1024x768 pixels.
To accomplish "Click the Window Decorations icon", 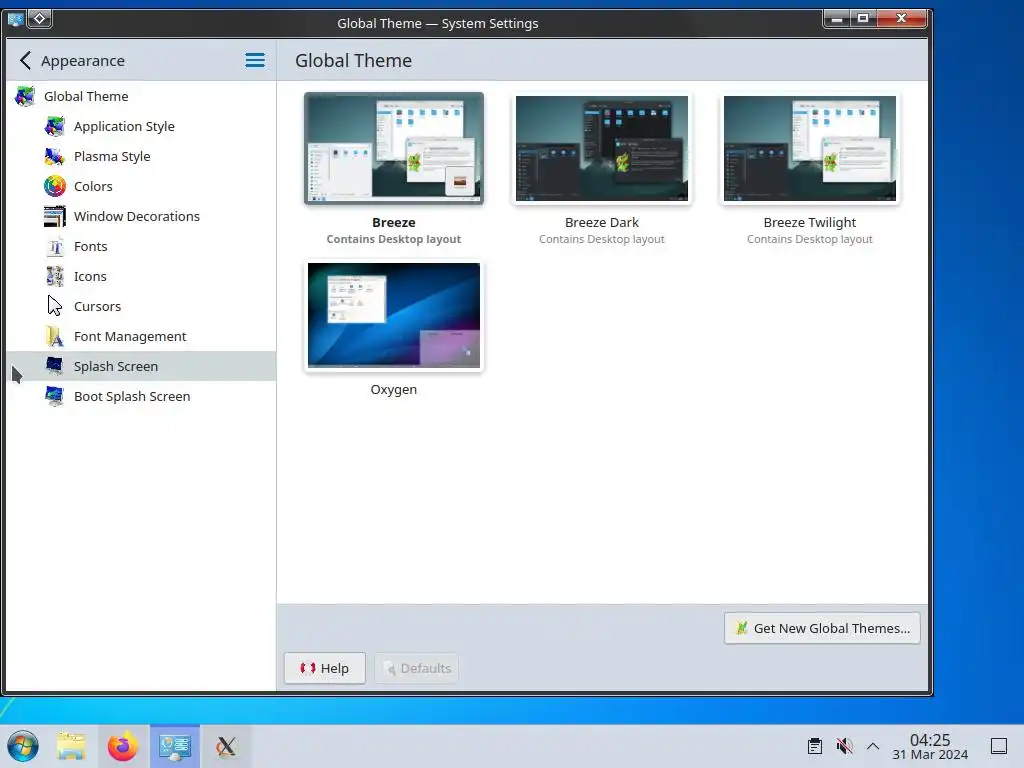I will coord(55,217).
